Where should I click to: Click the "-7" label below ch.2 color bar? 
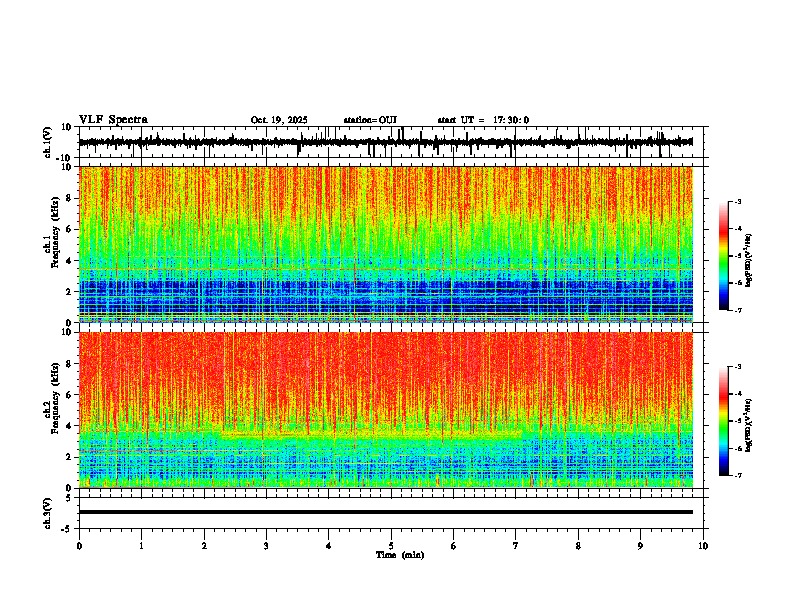point(737,475)
